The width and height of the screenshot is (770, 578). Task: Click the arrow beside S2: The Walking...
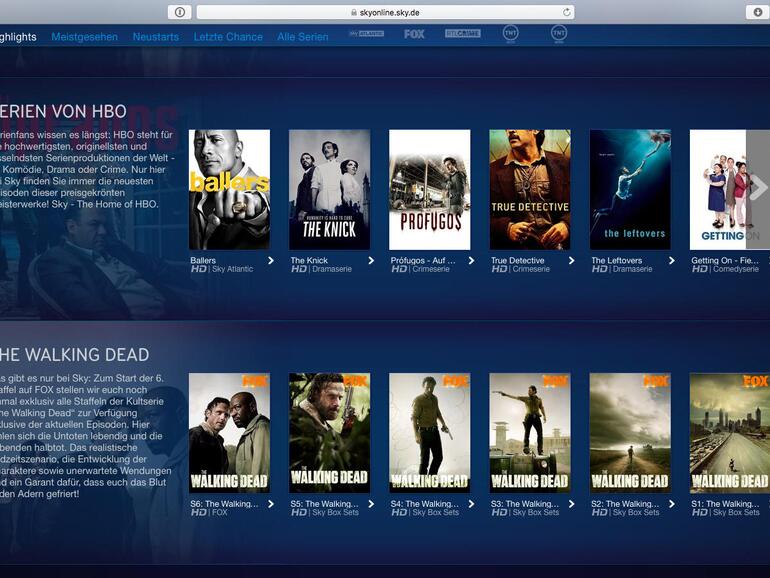pos(671,504)
